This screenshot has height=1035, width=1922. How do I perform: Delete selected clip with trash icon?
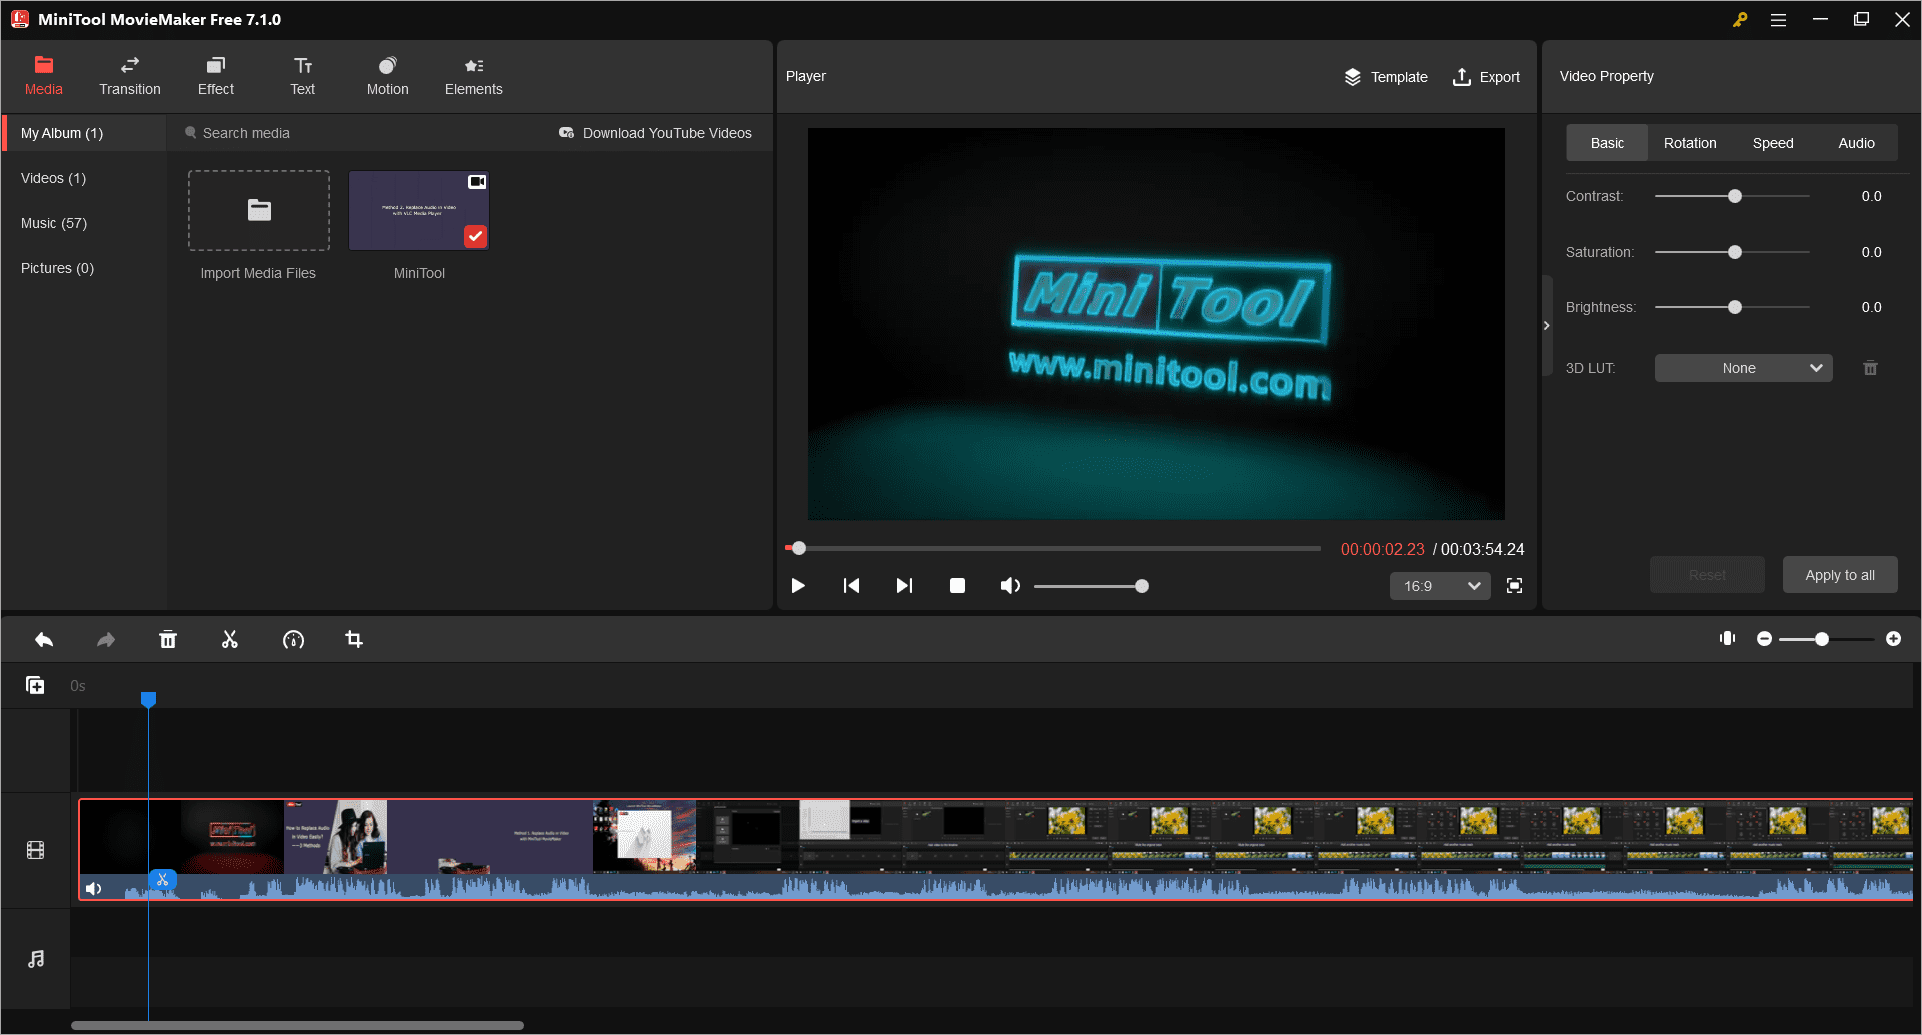click(x=168, y=640)
